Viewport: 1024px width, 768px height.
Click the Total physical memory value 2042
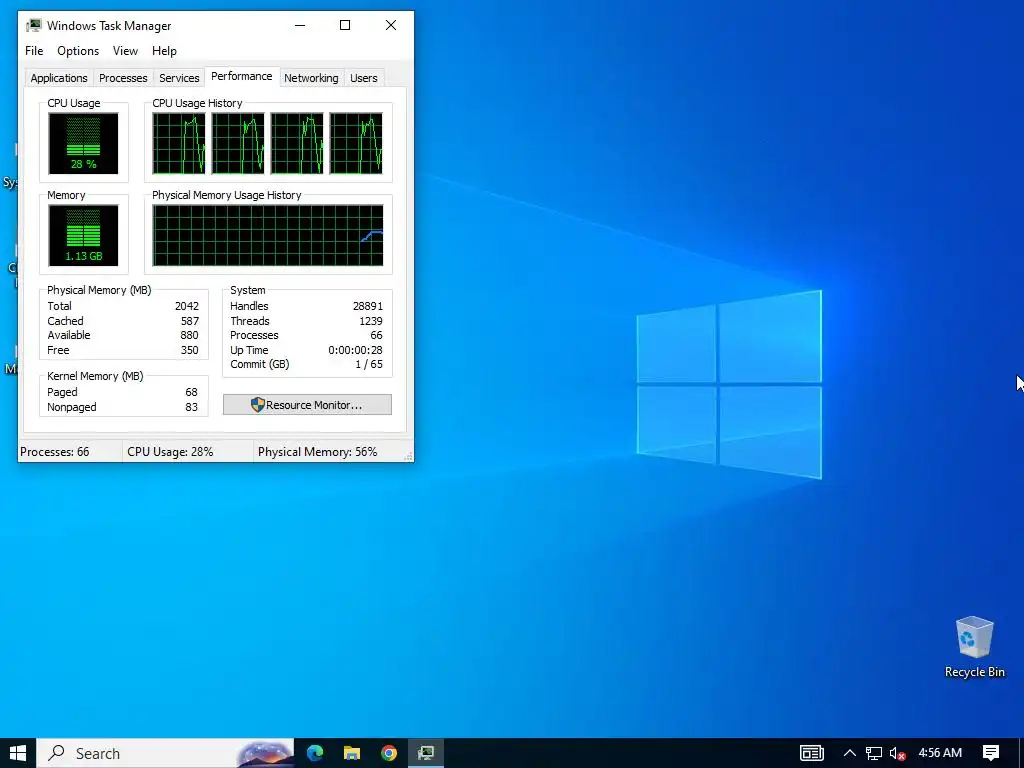pyautogui.click(x=187, y=306)
